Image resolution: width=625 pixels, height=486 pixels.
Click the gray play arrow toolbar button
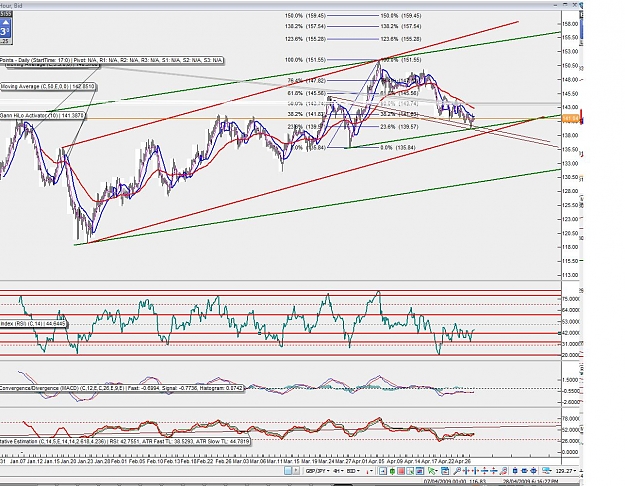(x=296, y=471)
